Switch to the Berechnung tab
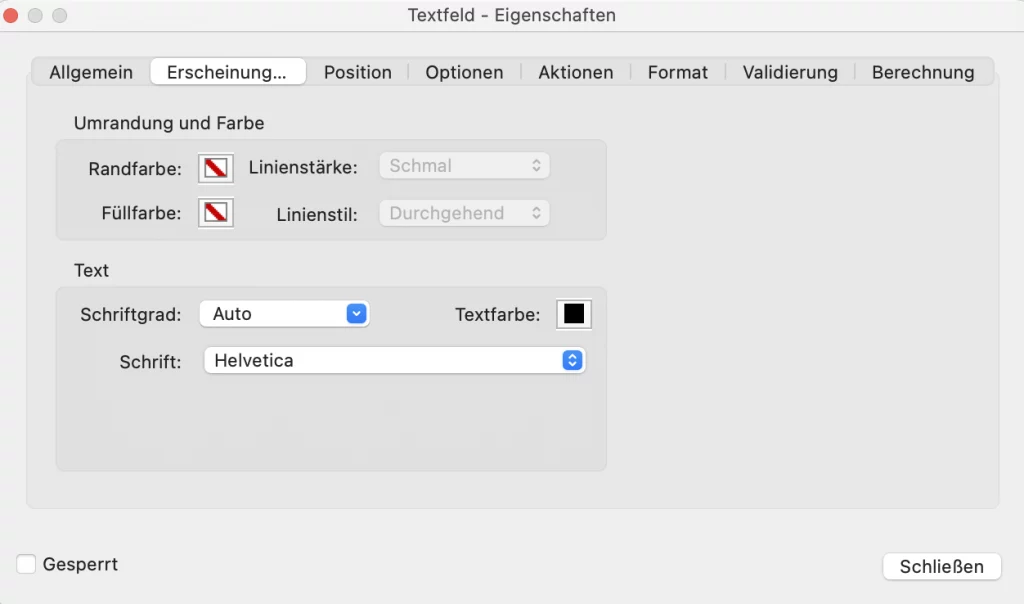This screenshot has width=1024, height=604. (x=923, y=72)
